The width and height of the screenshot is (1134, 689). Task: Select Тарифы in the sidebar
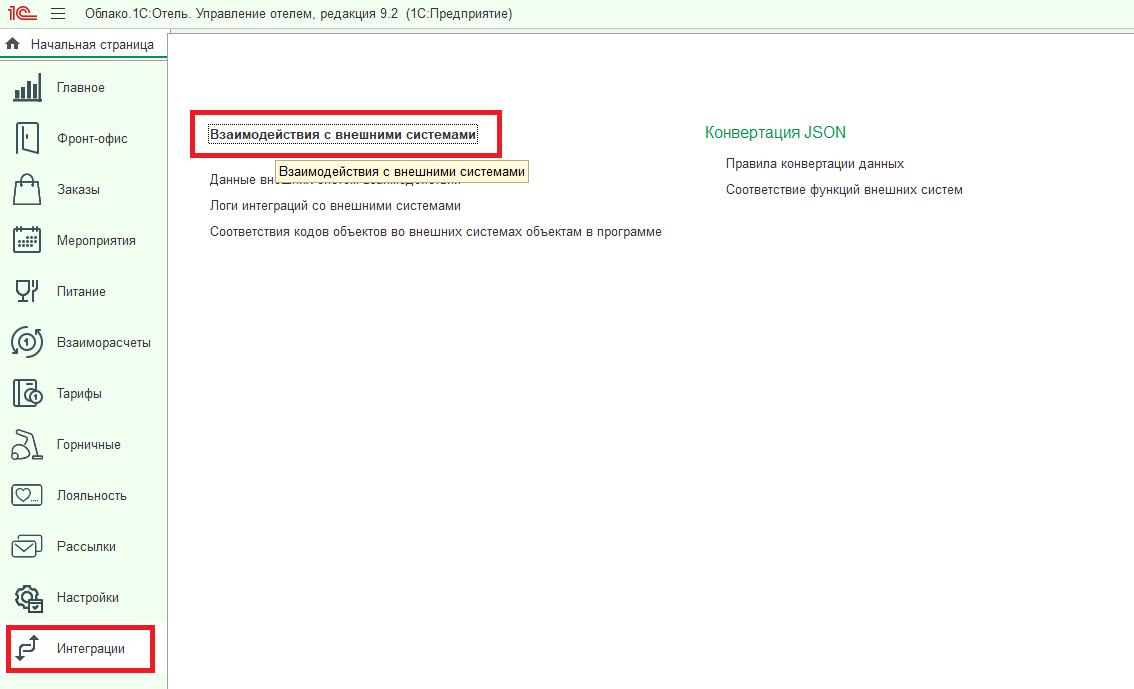(x=80, y=393)
